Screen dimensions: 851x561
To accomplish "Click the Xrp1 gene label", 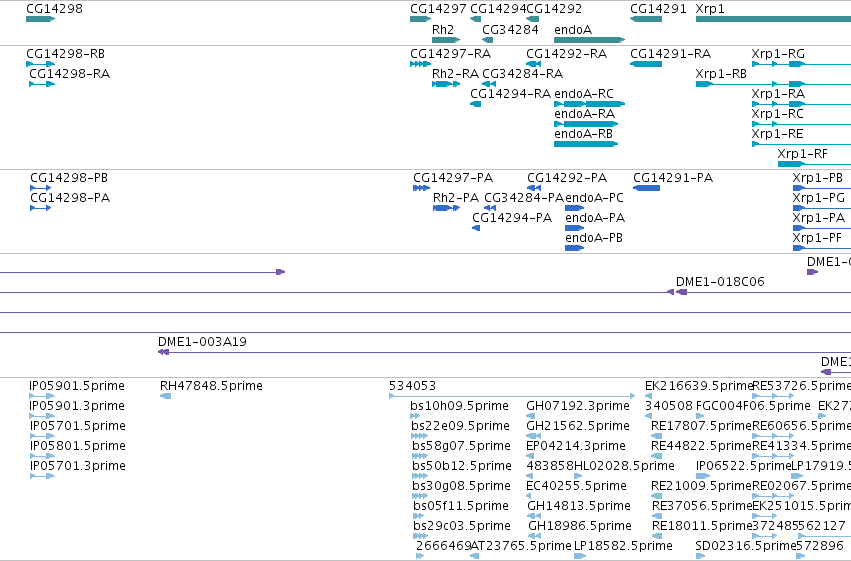I will coord(710,9).
